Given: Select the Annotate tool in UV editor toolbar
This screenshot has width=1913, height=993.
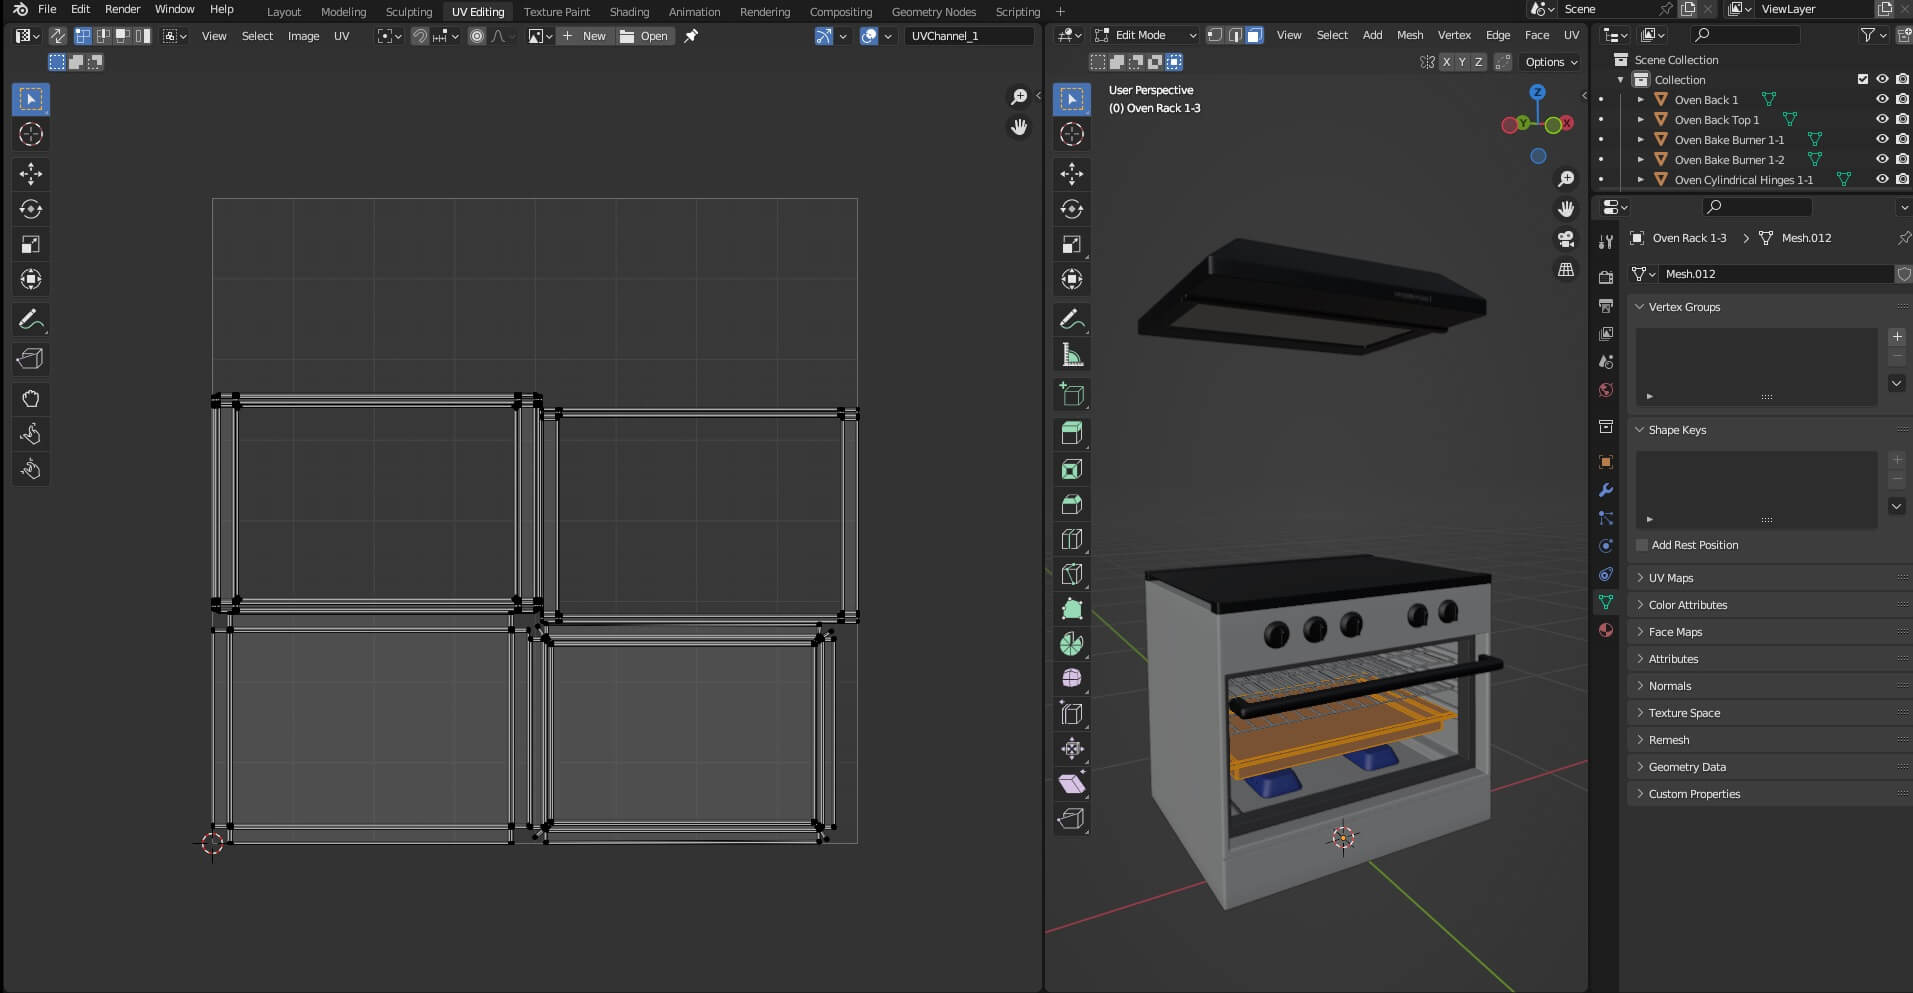Looking at the screenshot, I should pos(31,320).
